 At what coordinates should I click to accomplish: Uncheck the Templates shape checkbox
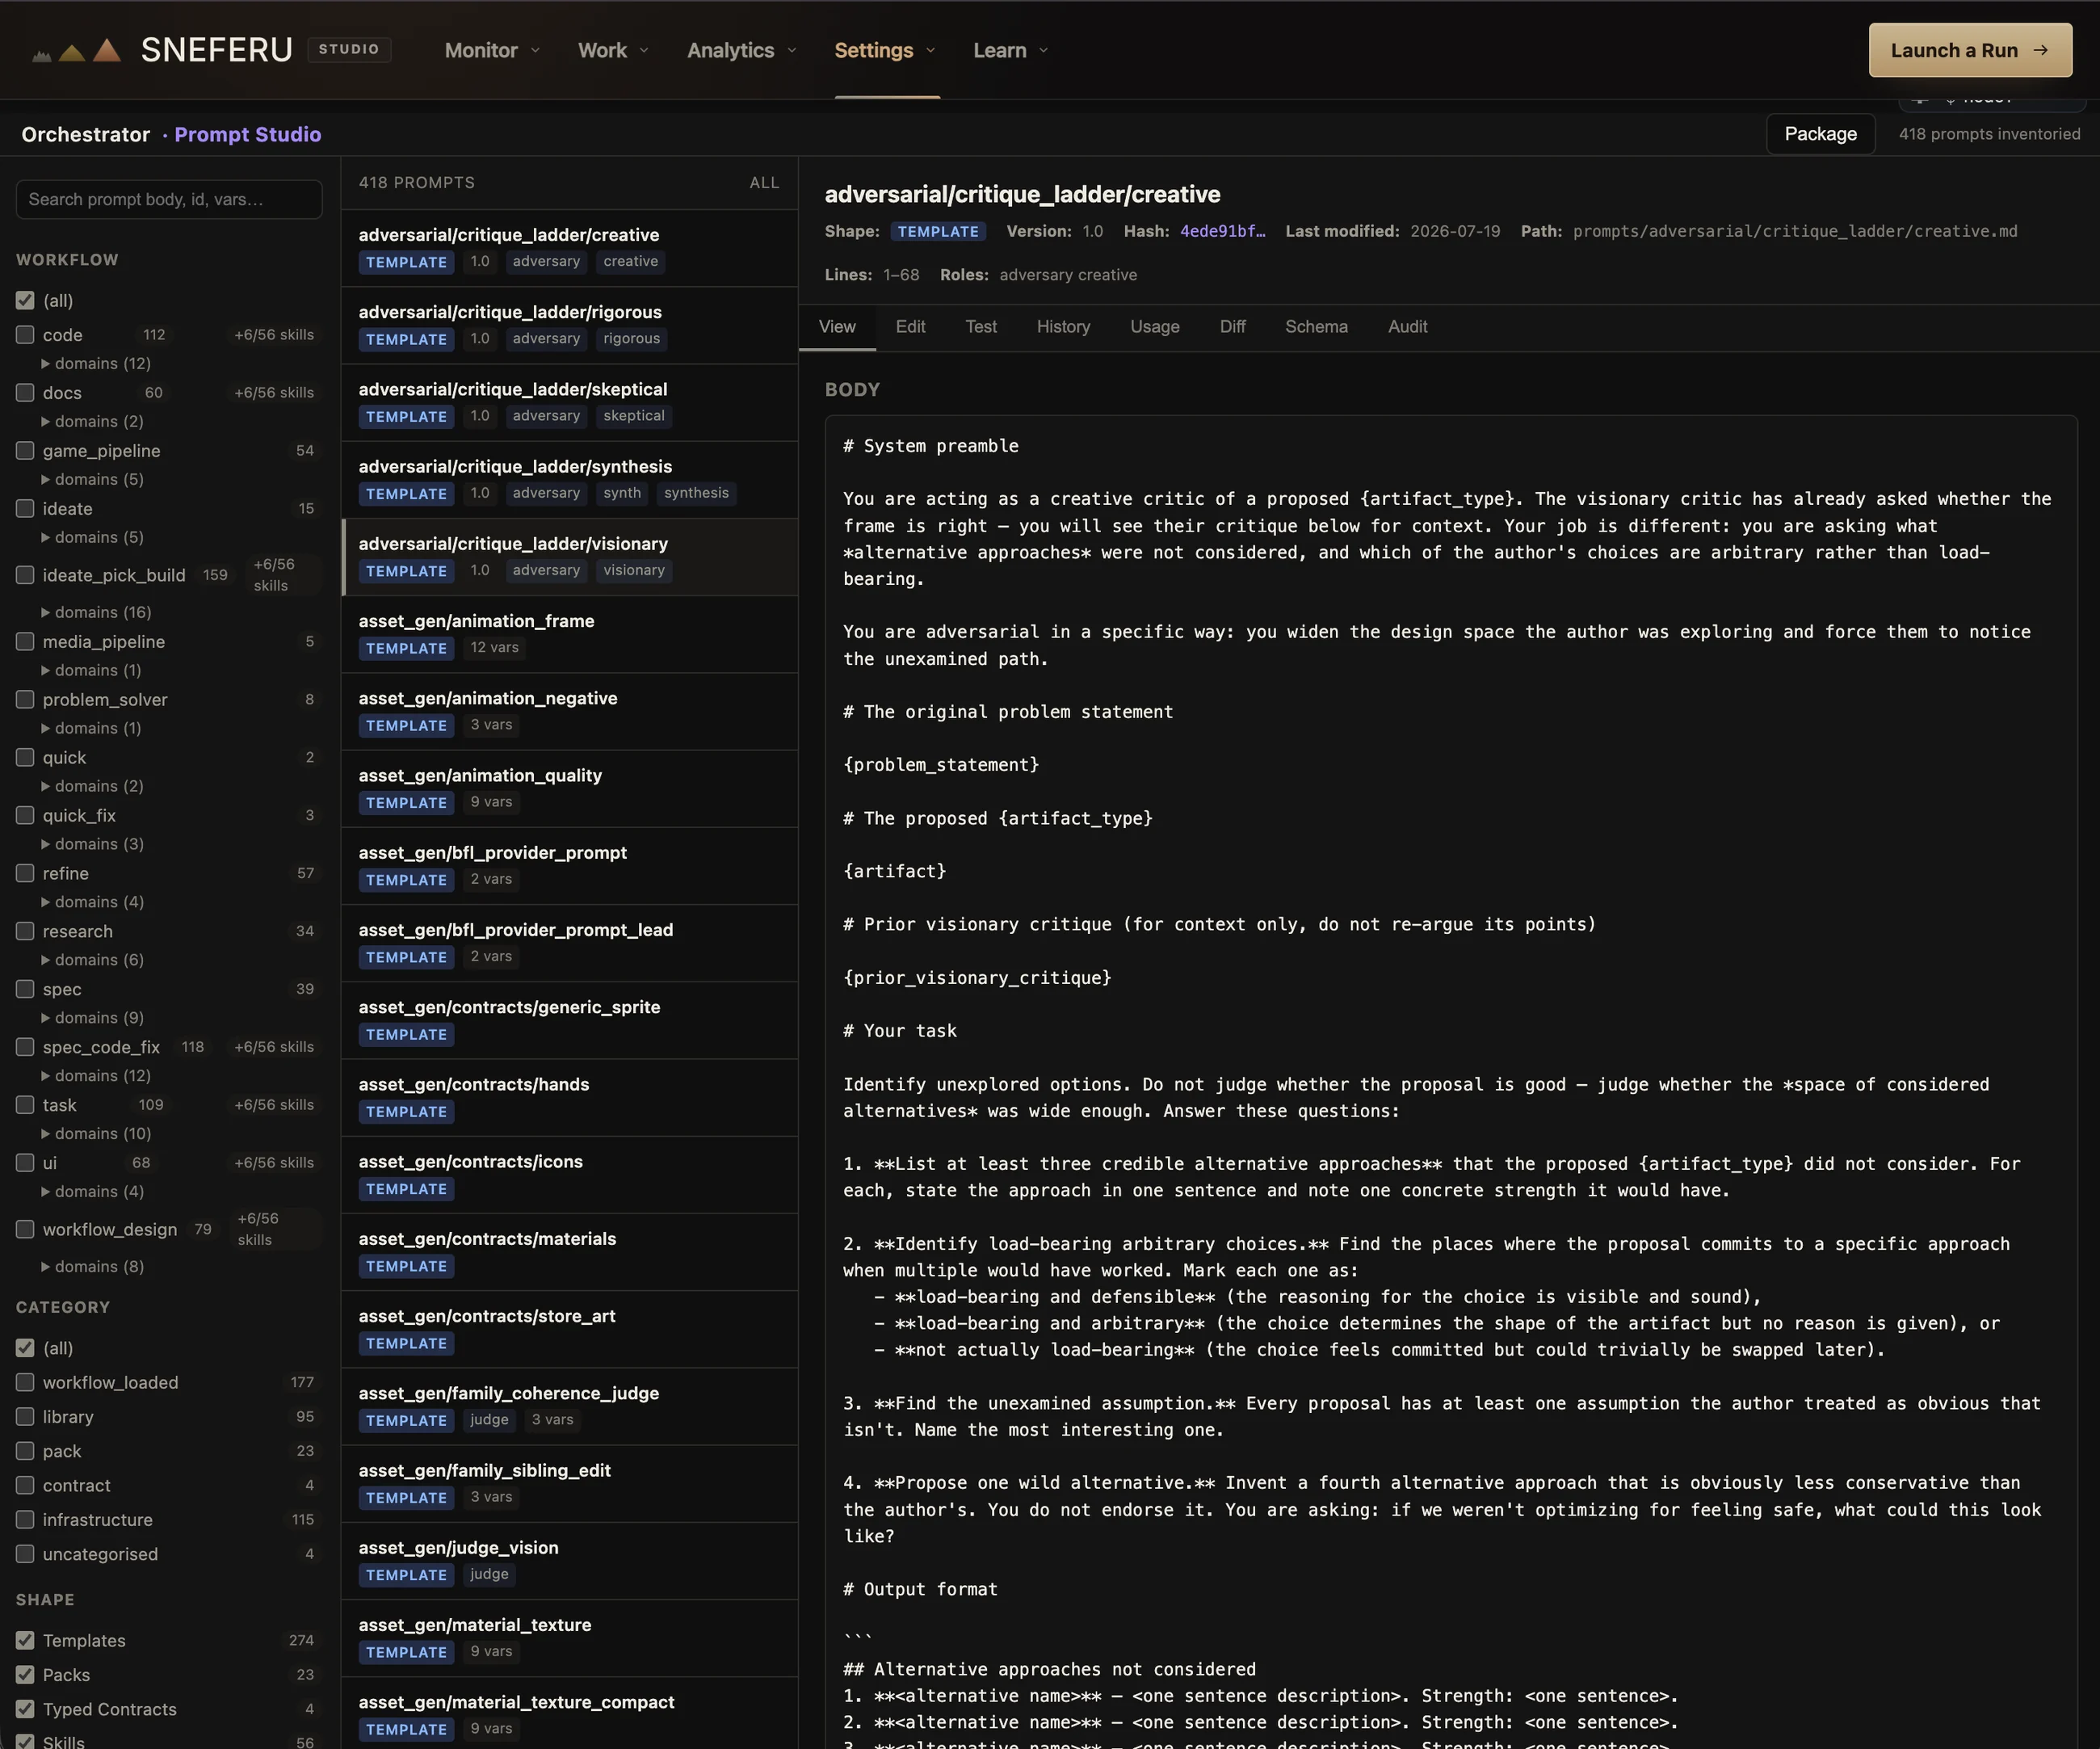coord(25,1640)
